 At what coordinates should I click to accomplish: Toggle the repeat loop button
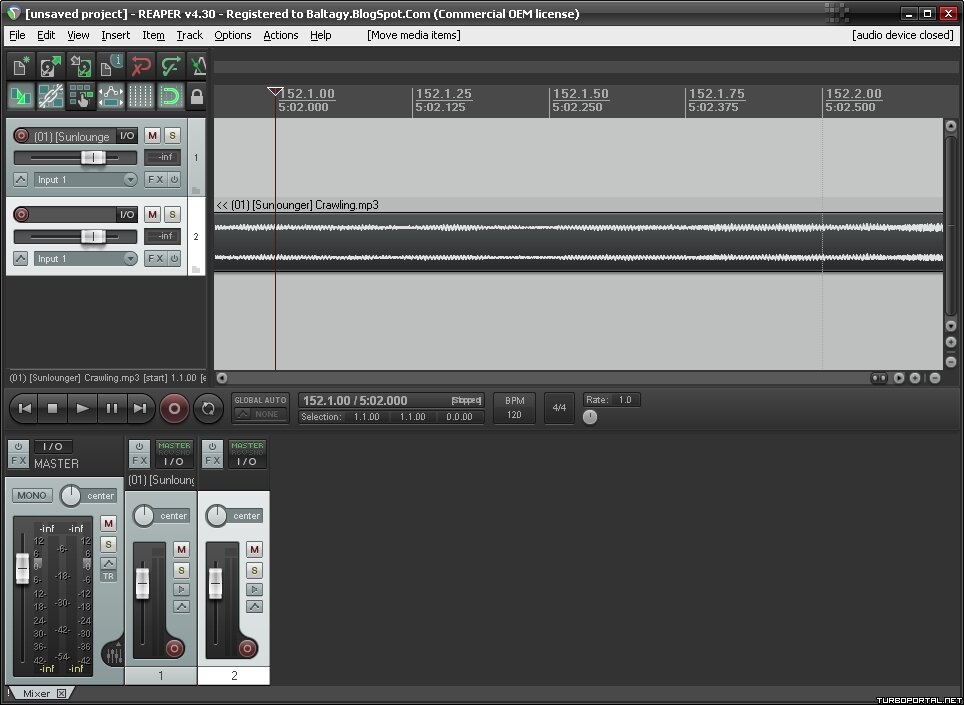point(208,408)
